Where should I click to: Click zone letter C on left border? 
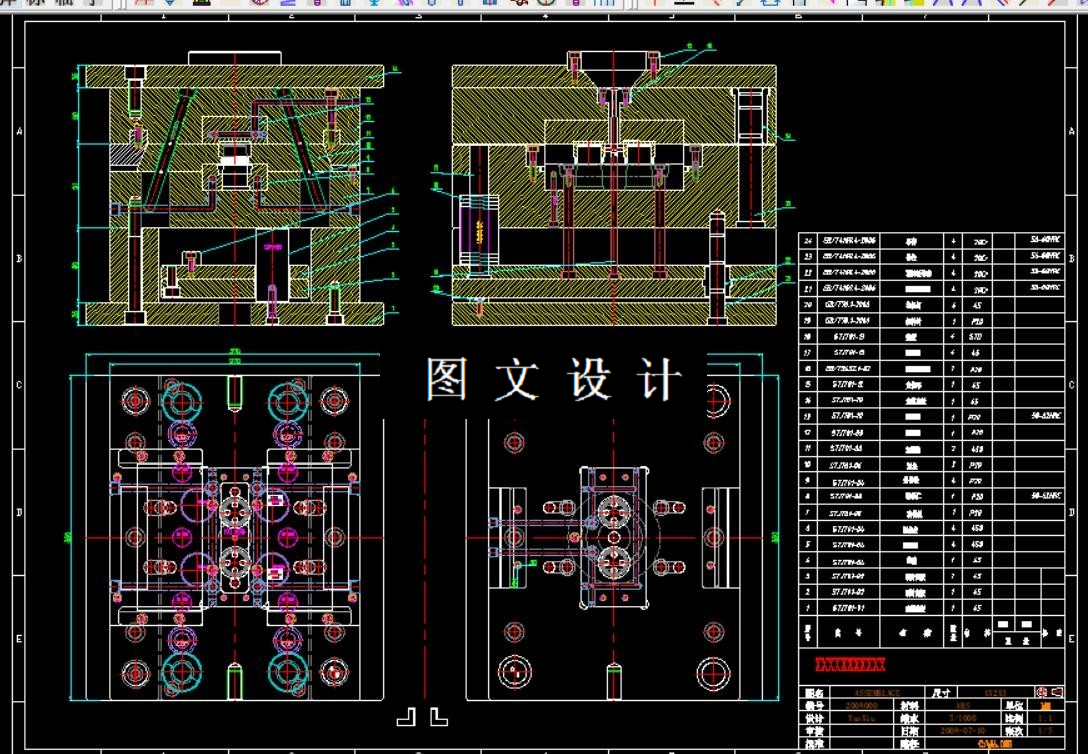pos(19,385)
